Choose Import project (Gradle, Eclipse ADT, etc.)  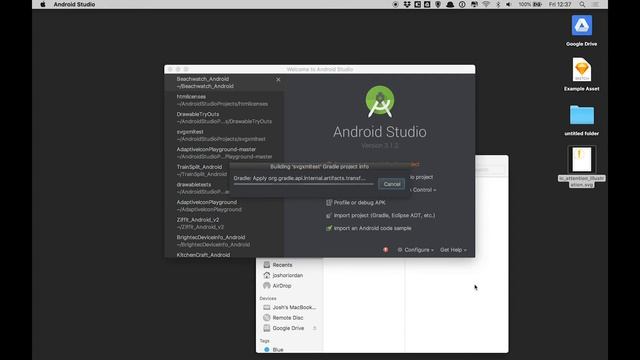(384, 215)
